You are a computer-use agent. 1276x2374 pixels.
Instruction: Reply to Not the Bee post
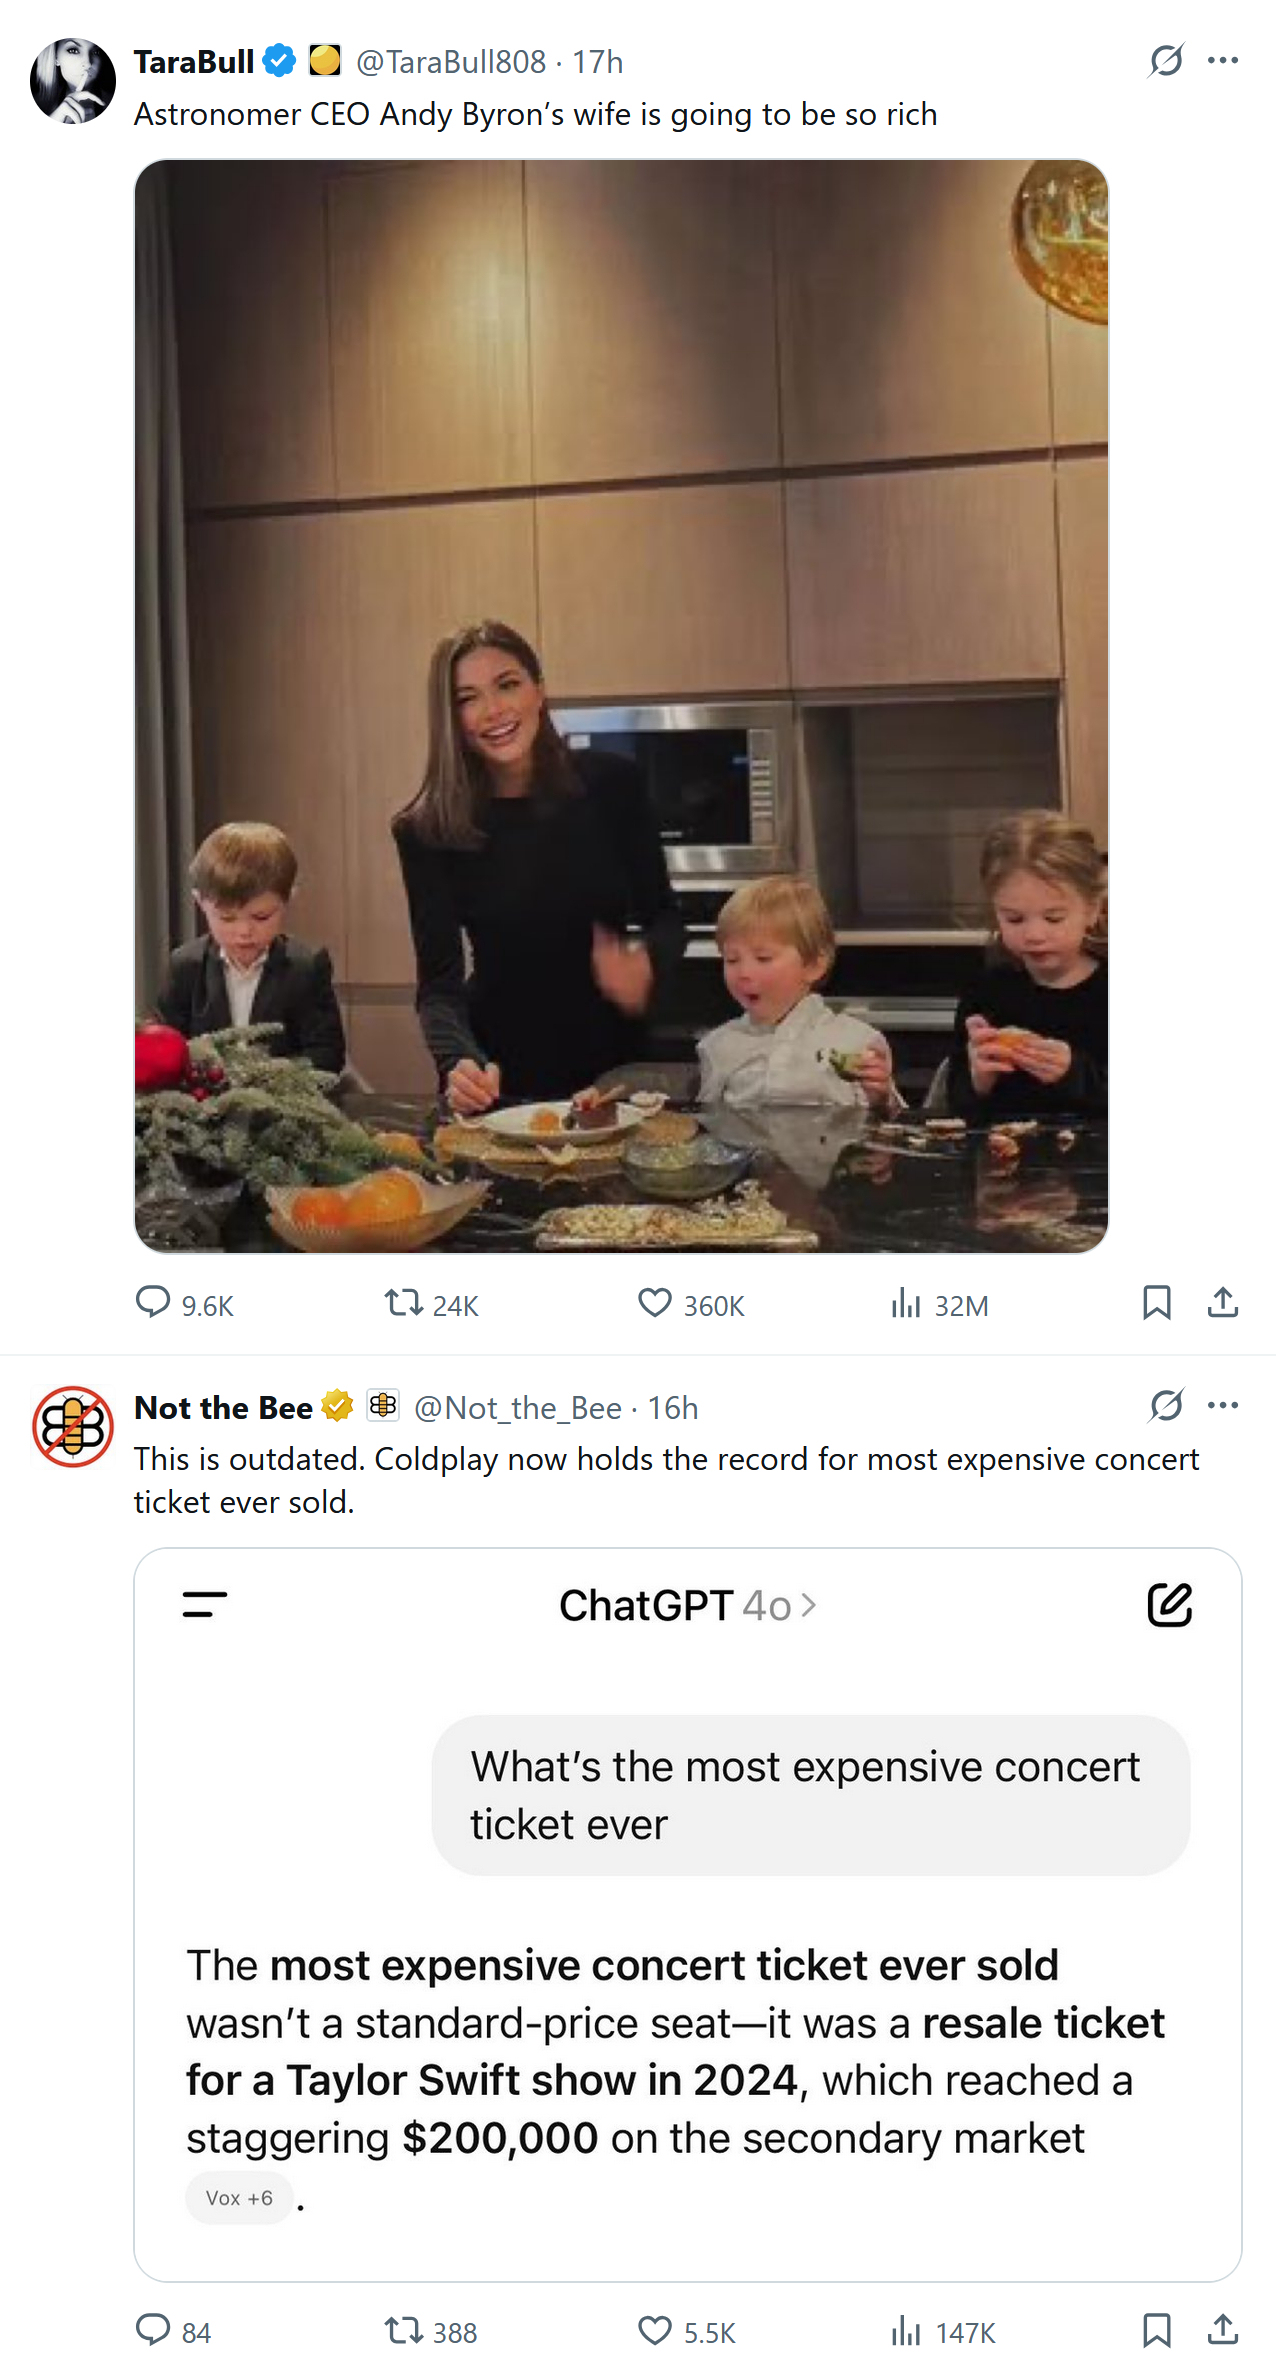point(154,2330)
